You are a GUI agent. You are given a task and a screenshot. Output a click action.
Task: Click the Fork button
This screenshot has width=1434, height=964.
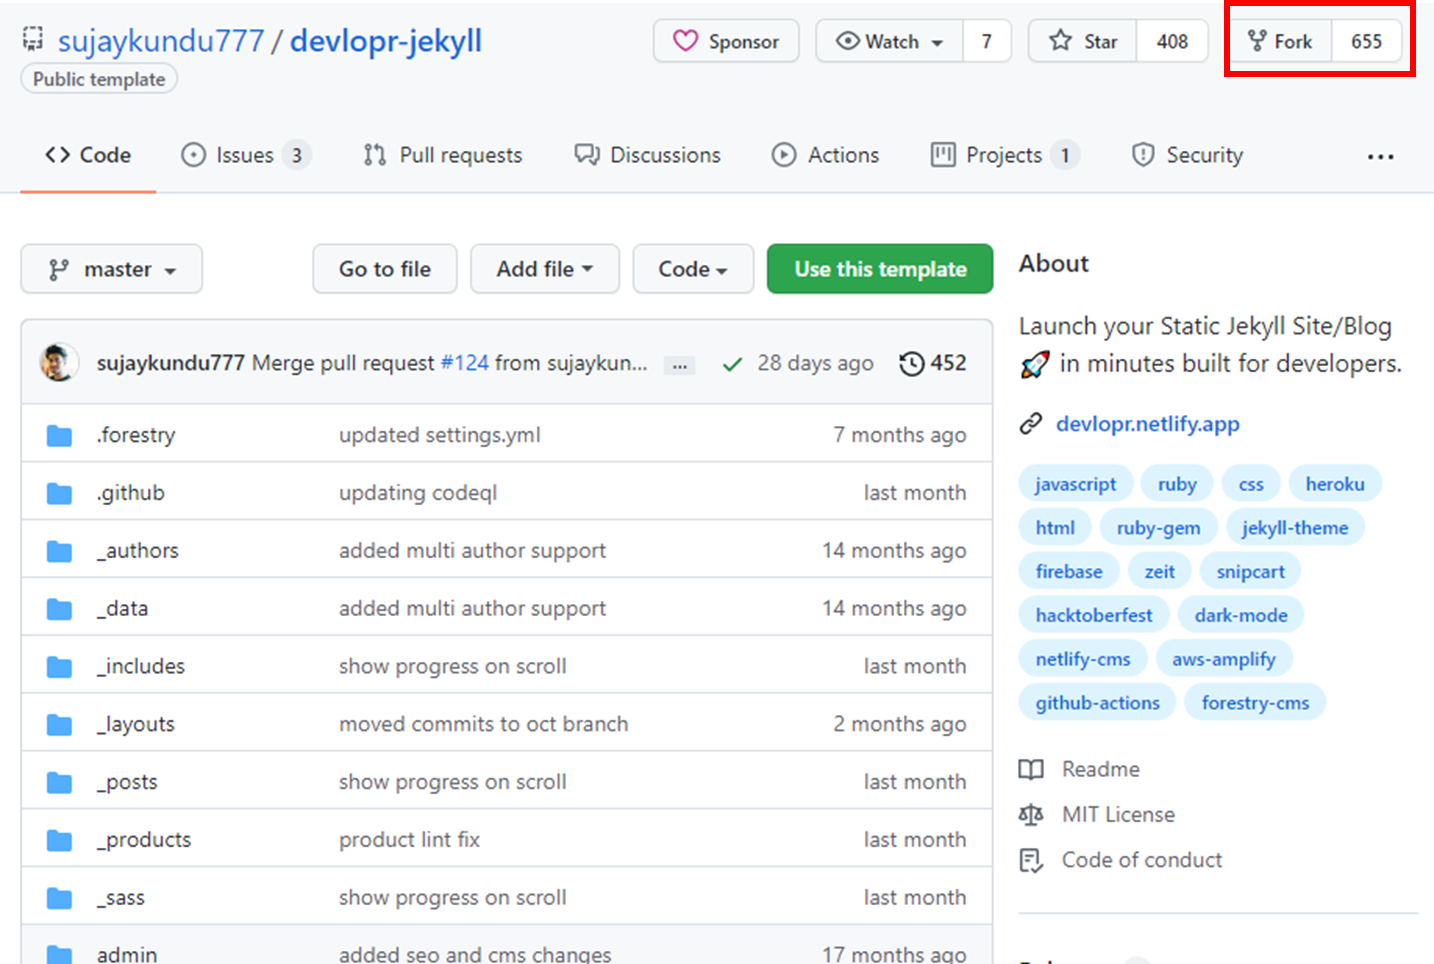coord(1280,41)
